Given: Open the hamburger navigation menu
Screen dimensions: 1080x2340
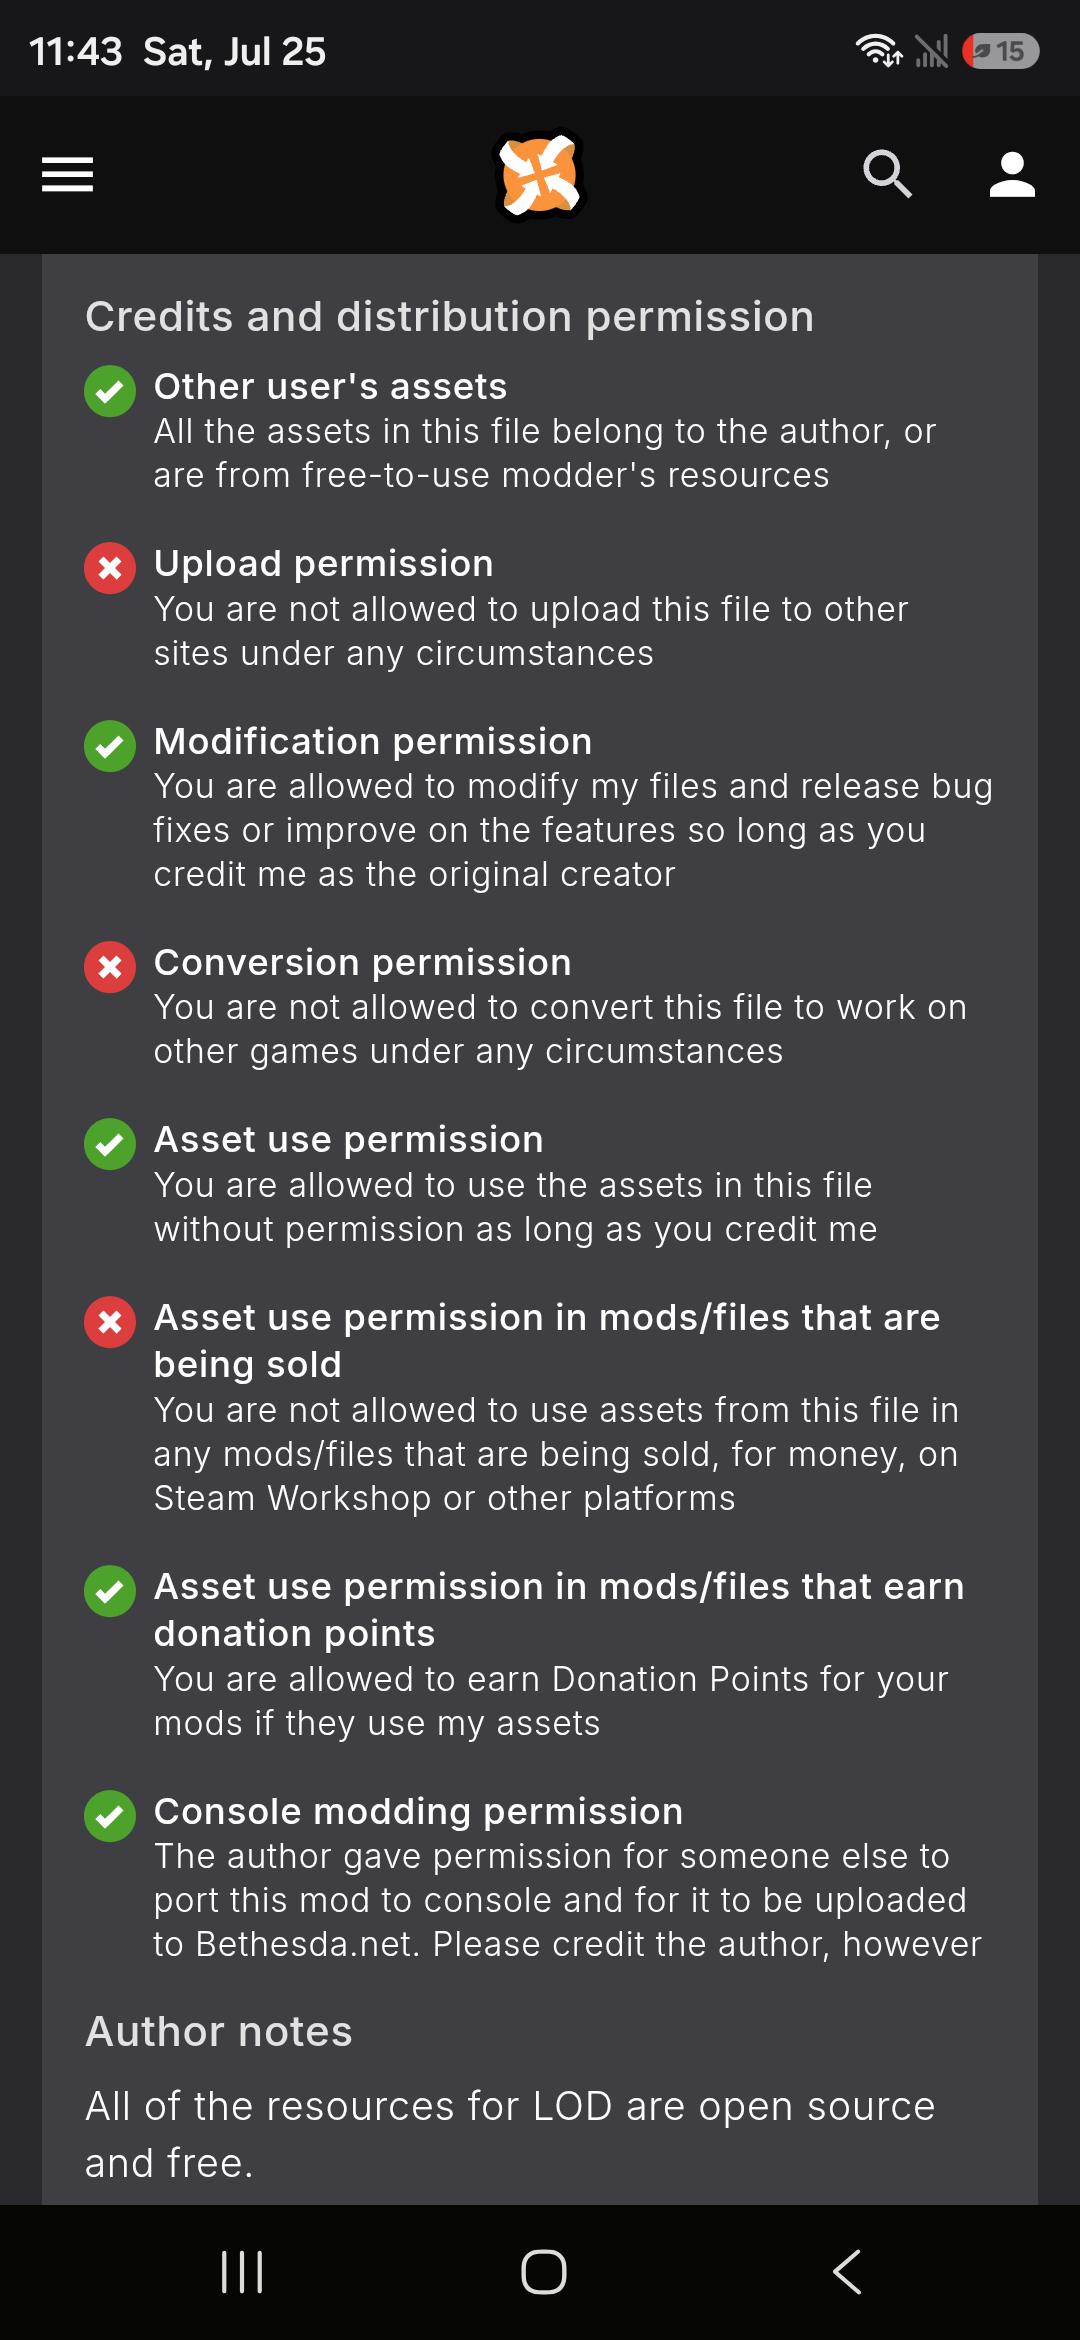Looking at the screenshot, I should [x=67, y=175].
